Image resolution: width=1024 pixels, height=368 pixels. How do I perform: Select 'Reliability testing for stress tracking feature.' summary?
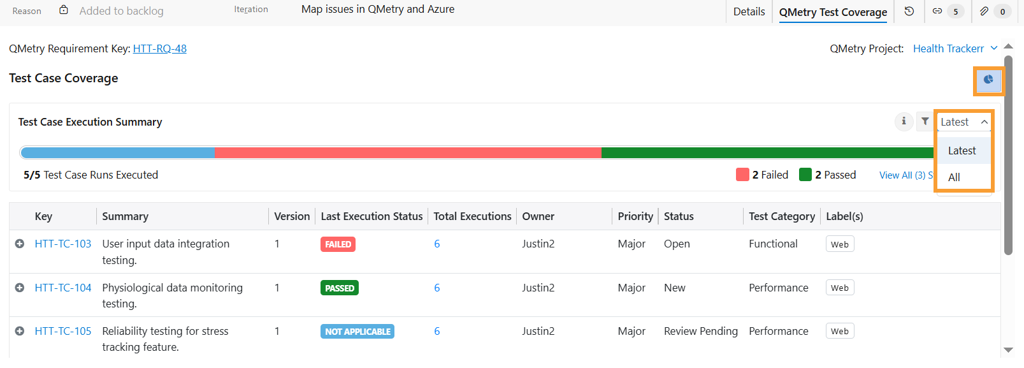tap(165, 339)
